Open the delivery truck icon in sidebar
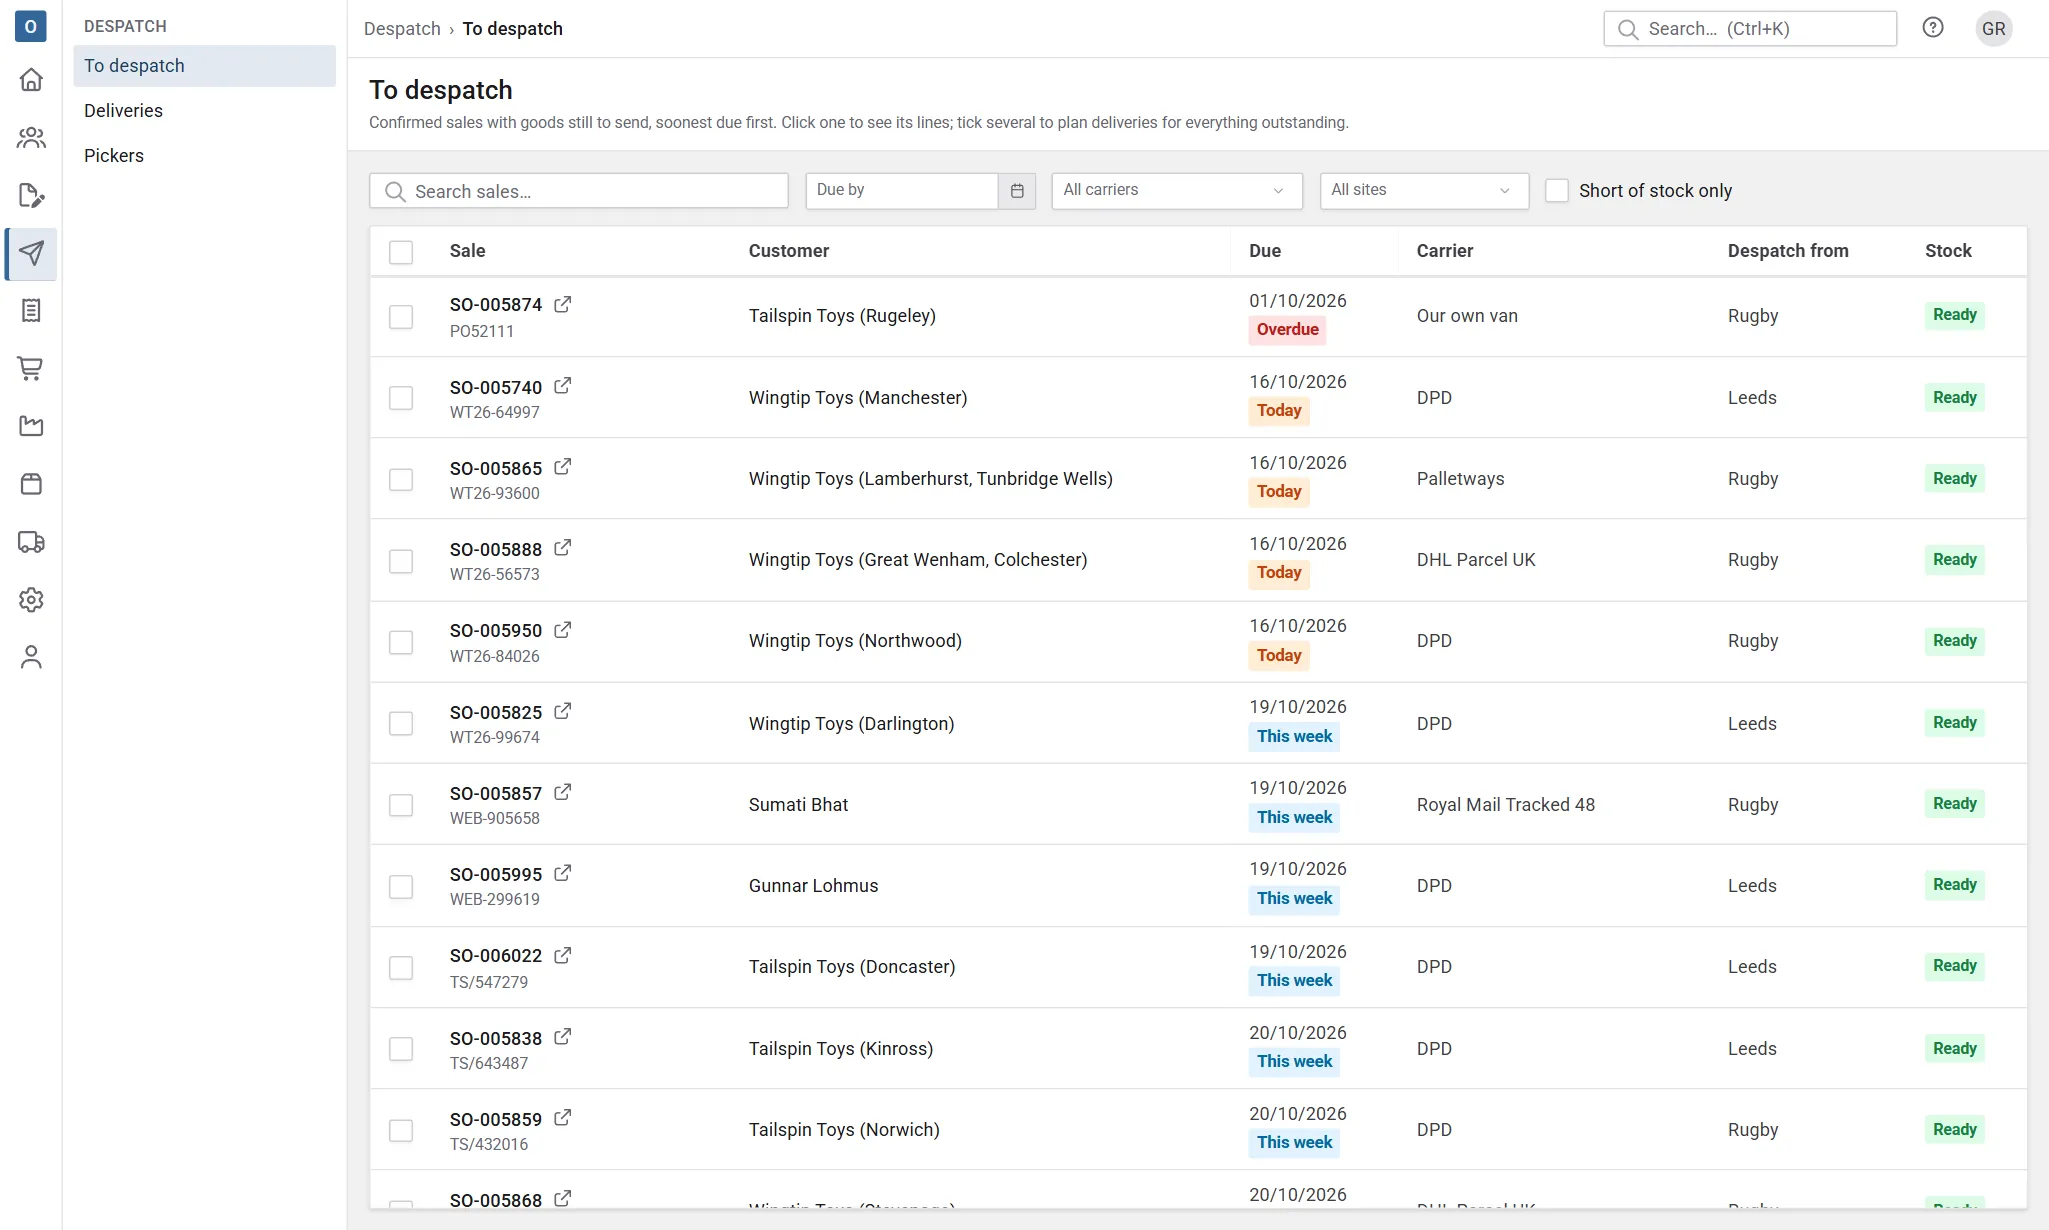Screen dimensions: 2049x1230 click(31, 542)
